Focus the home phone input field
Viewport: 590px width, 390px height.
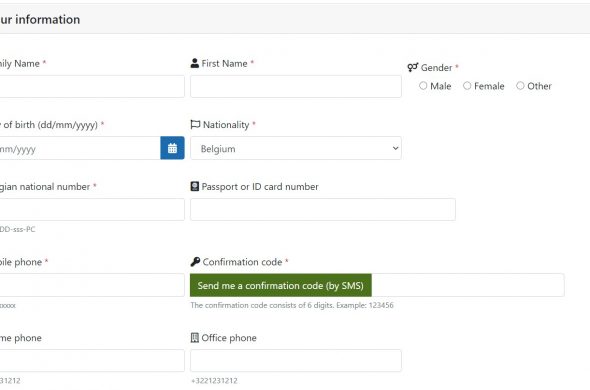pos(92,361)
